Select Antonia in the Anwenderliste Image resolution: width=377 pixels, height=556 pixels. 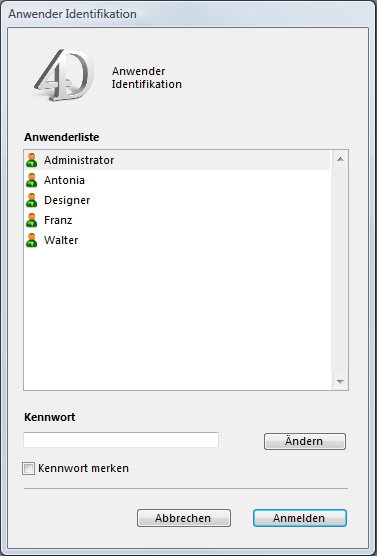177,180
